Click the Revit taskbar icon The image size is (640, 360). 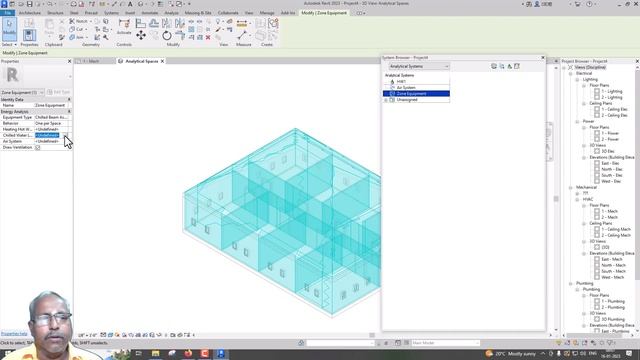(221, 353)
